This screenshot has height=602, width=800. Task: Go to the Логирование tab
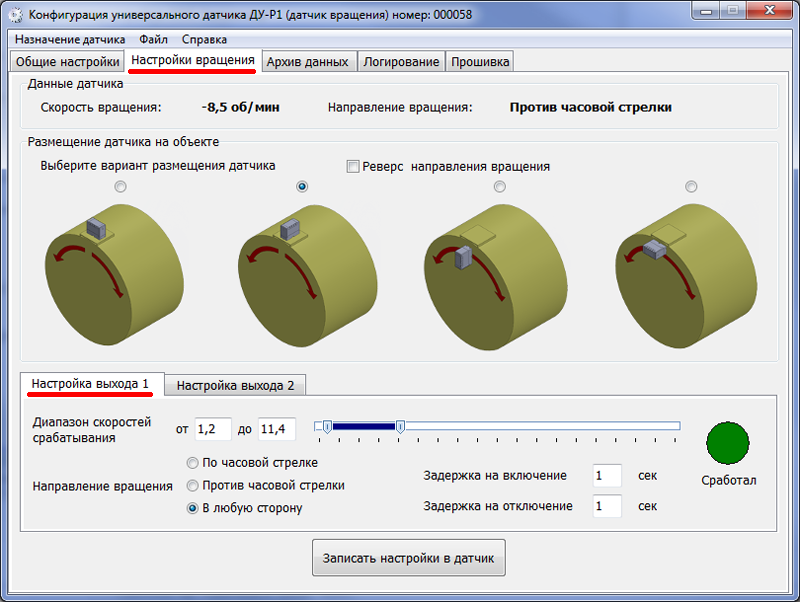[401, 62]
